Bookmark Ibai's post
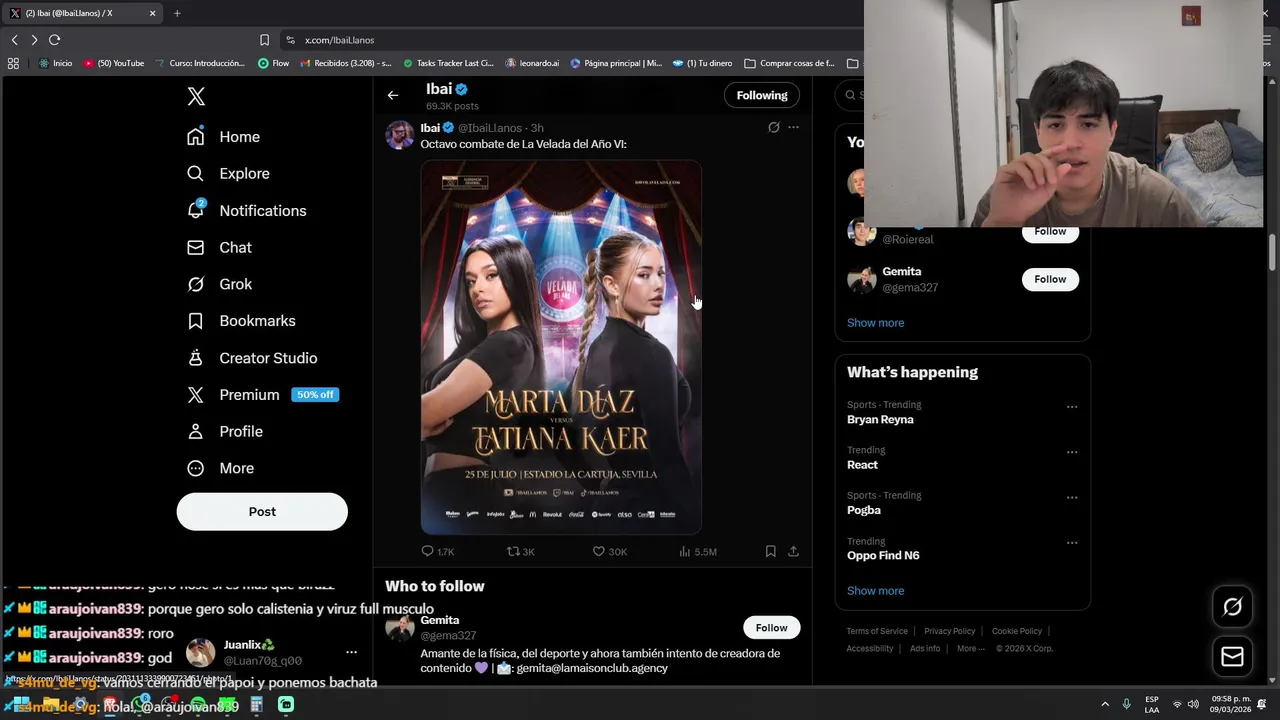The width and height of the screenshot is (1280, 720). click(770, 552)
